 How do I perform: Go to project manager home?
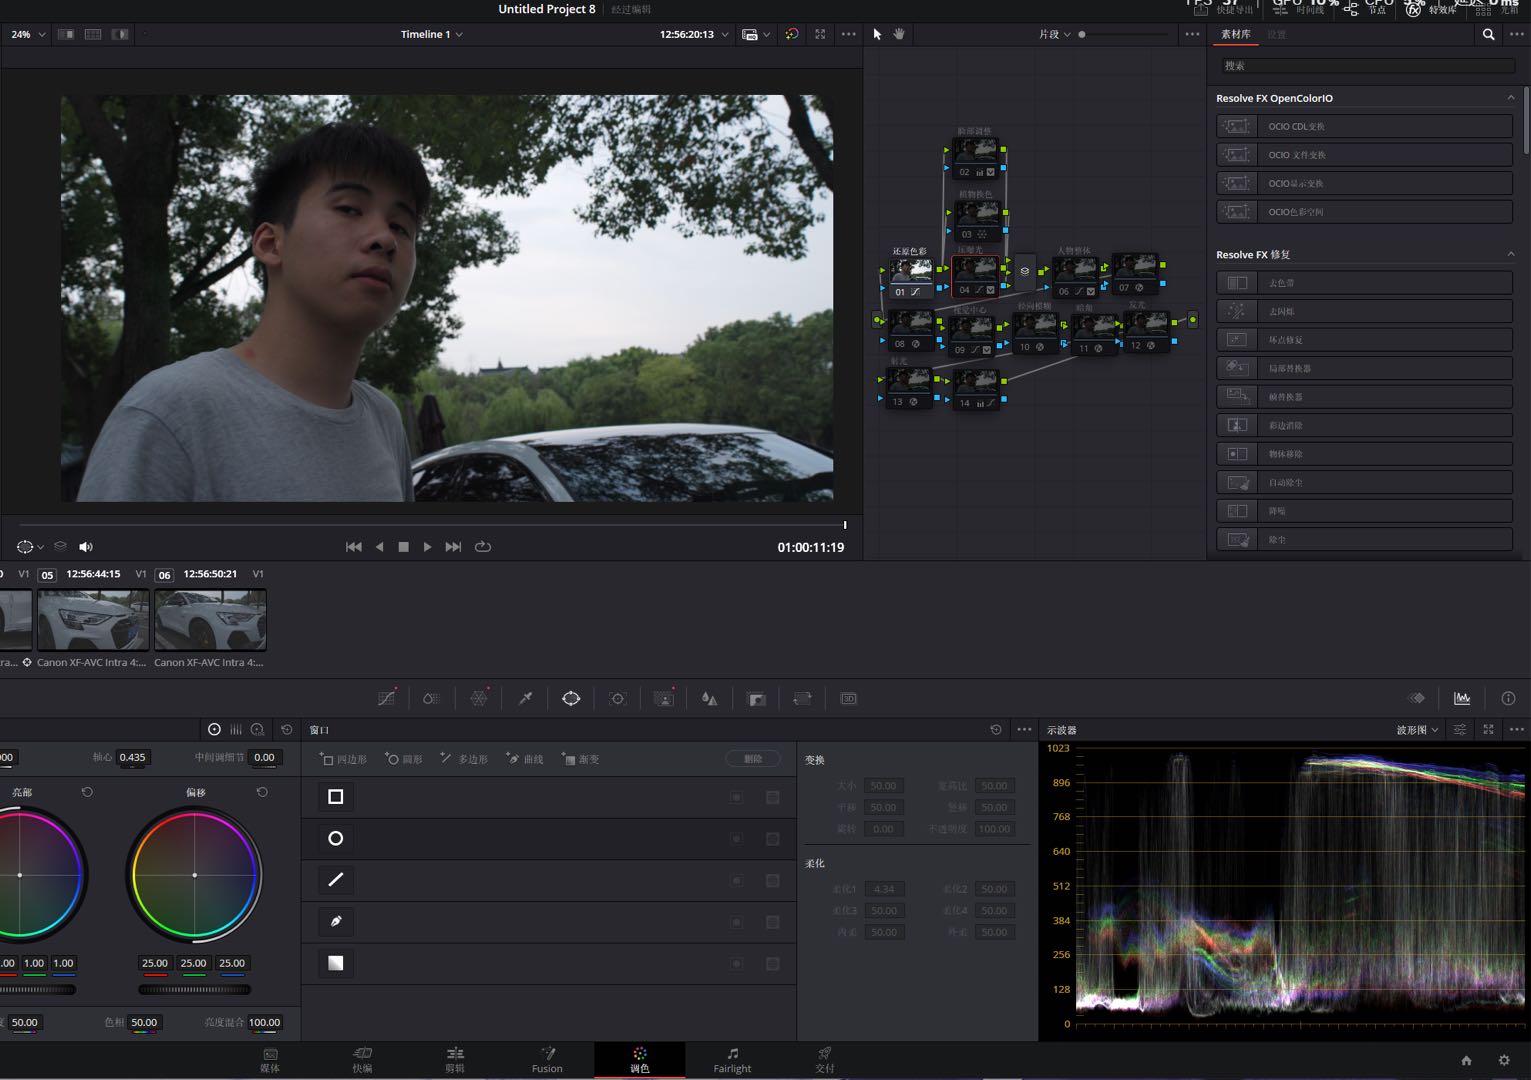tap(1466, 1060)
